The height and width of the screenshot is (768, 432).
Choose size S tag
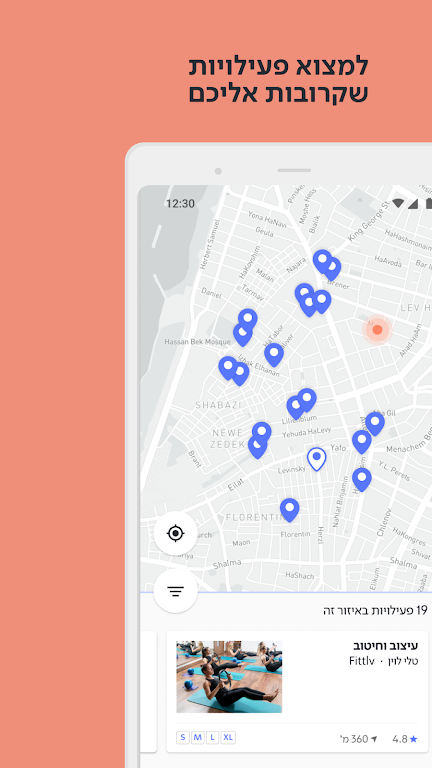(183, 738)
